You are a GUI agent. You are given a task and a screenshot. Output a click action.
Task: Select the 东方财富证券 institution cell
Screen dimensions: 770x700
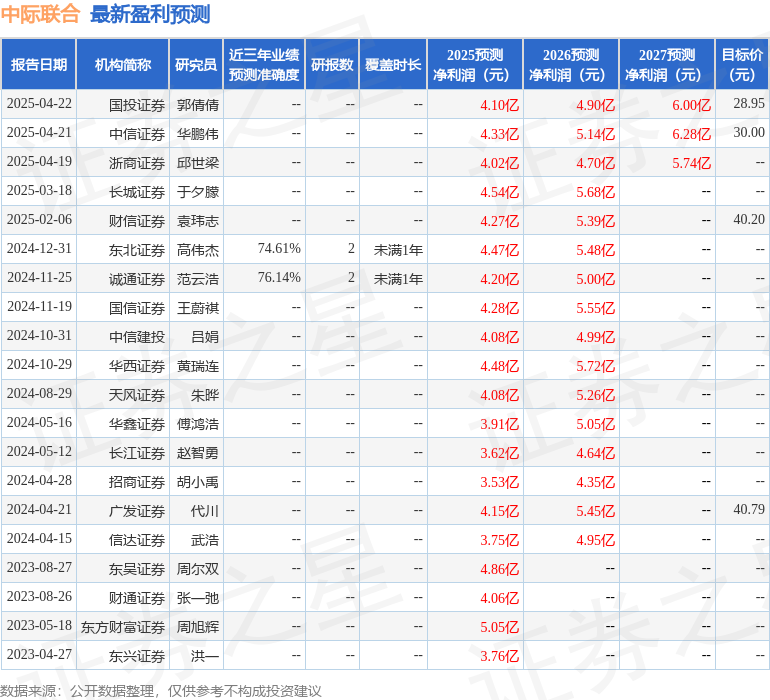123,627
